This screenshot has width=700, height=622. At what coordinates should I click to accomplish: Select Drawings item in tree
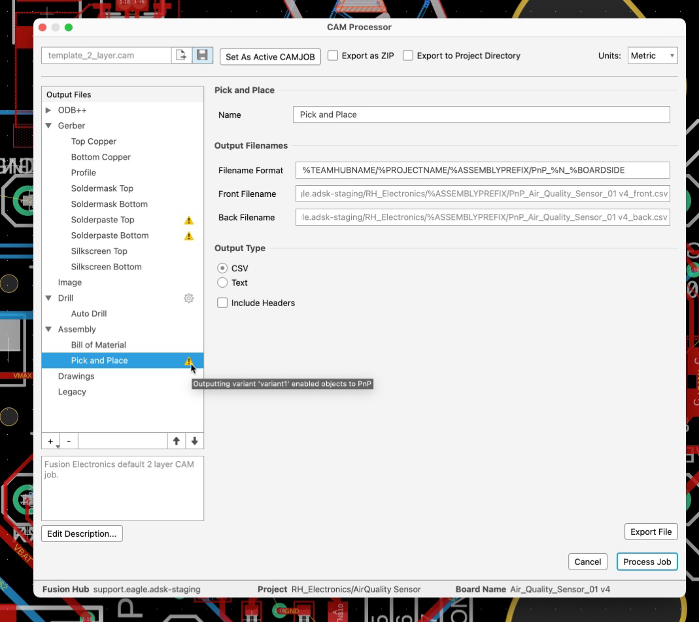tap(76, 376)
